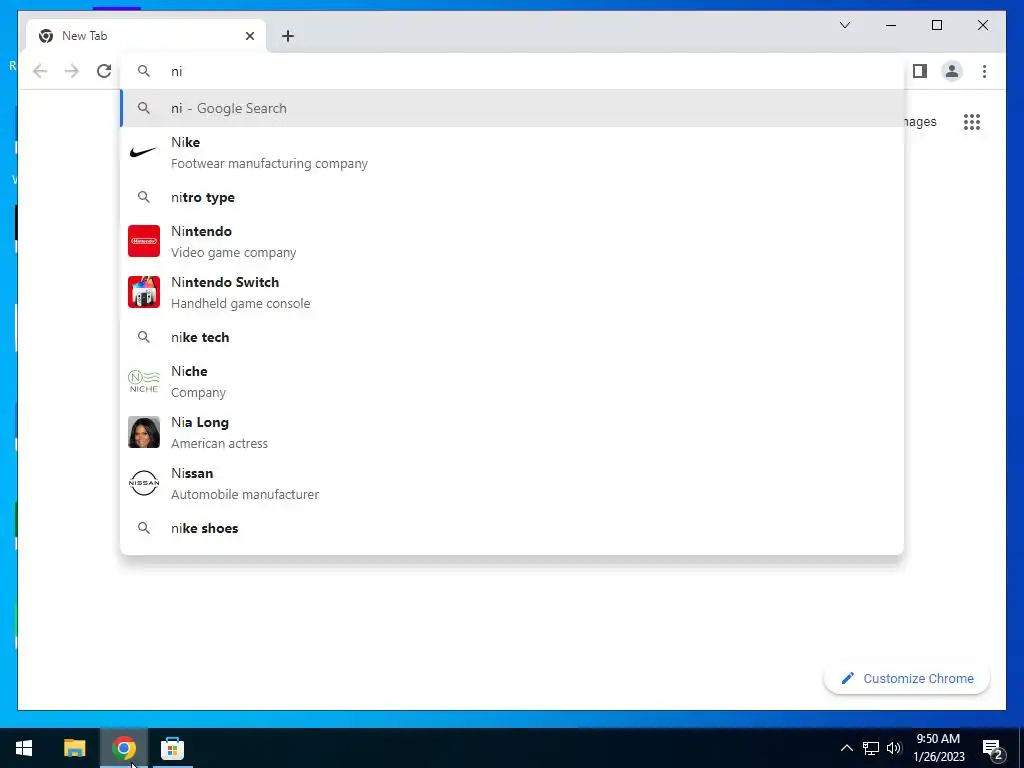
Task: Click the taskbar clock showing 9:50 AM
Action: tap(938, 748)
